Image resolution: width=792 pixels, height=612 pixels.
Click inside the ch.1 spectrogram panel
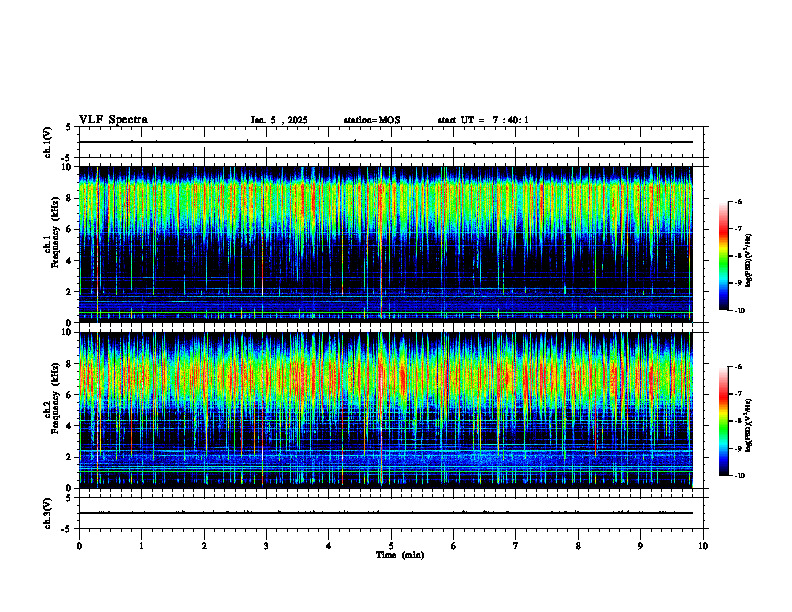click(x=385, y=244)
